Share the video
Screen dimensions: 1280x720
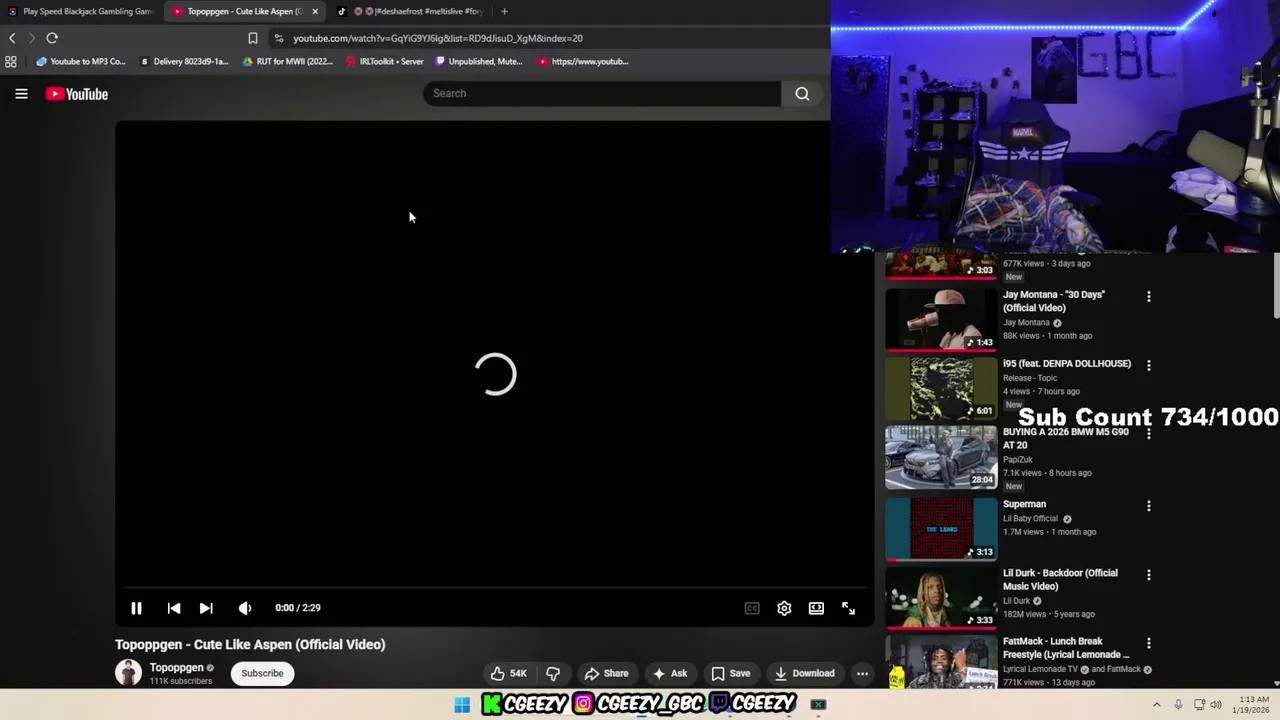pyautogui.click(x=606, y=673)
